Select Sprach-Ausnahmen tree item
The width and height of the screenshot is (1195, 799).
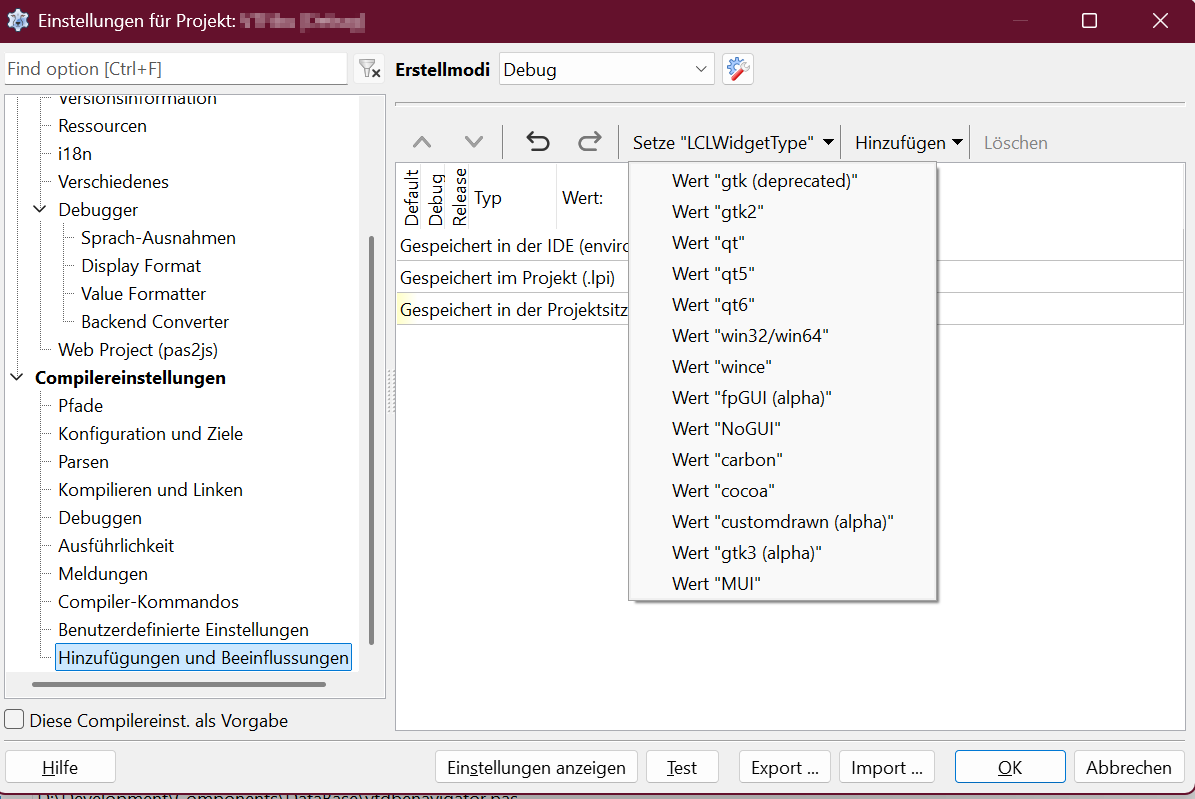click(158, 238)
